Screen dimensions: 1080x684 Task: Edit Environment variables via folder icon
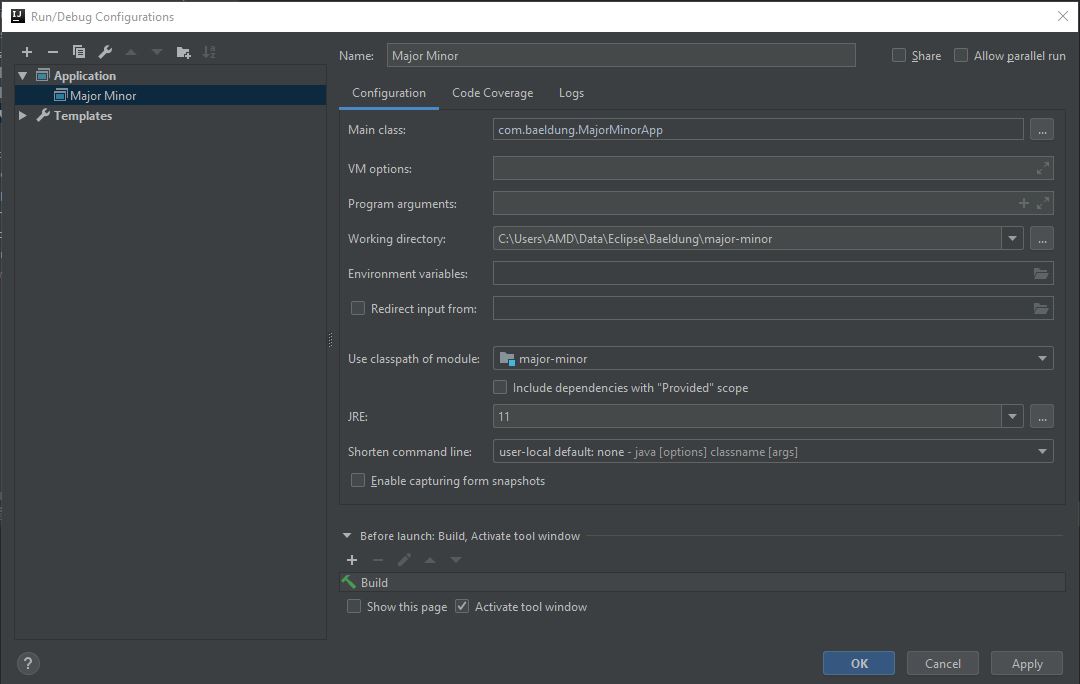[1041, 273]
